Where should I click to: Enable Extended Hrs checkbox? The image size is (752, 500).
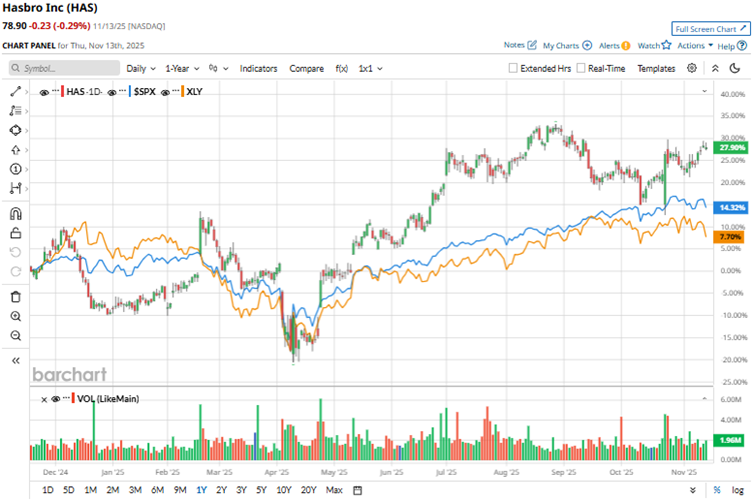[513, 68]
